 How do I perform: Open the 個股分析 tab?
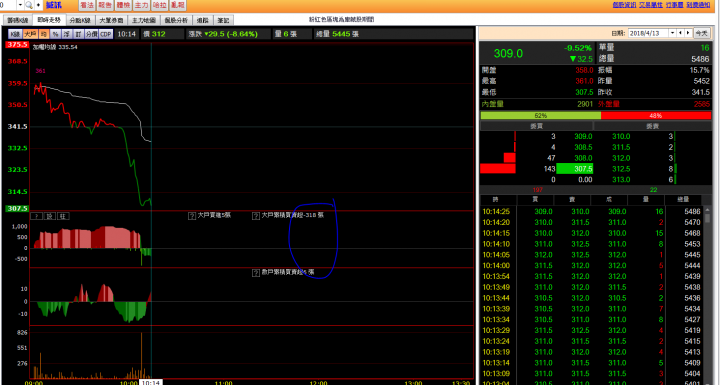click(x=176, y=20)
